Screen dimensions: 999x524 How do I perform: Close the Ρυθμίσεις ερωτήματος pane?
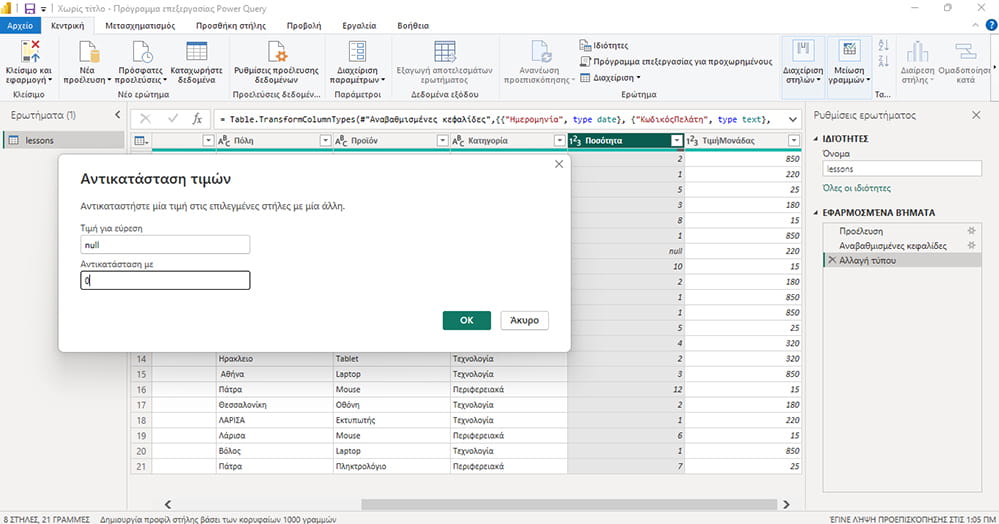[976, 115]
